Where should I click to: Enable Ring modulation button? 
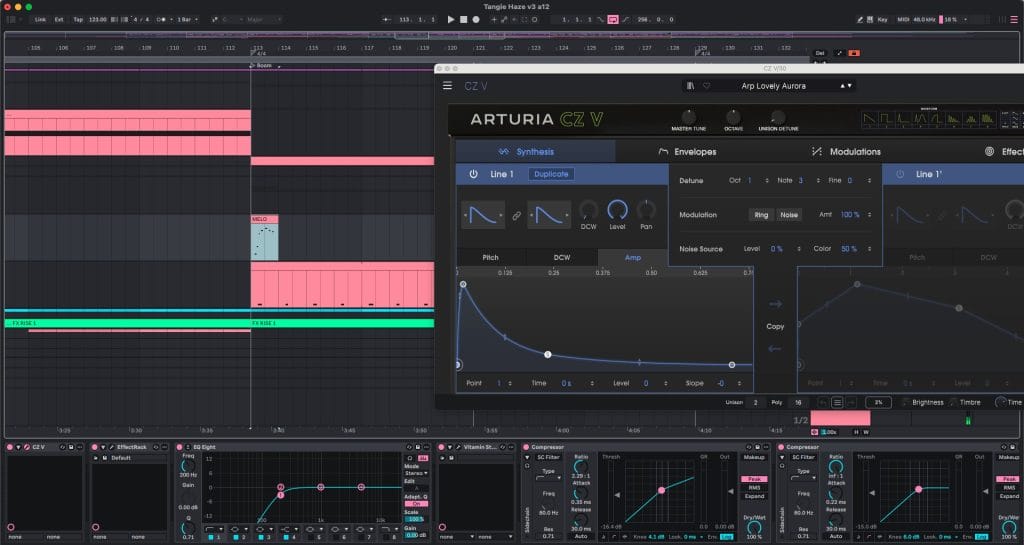761,215
